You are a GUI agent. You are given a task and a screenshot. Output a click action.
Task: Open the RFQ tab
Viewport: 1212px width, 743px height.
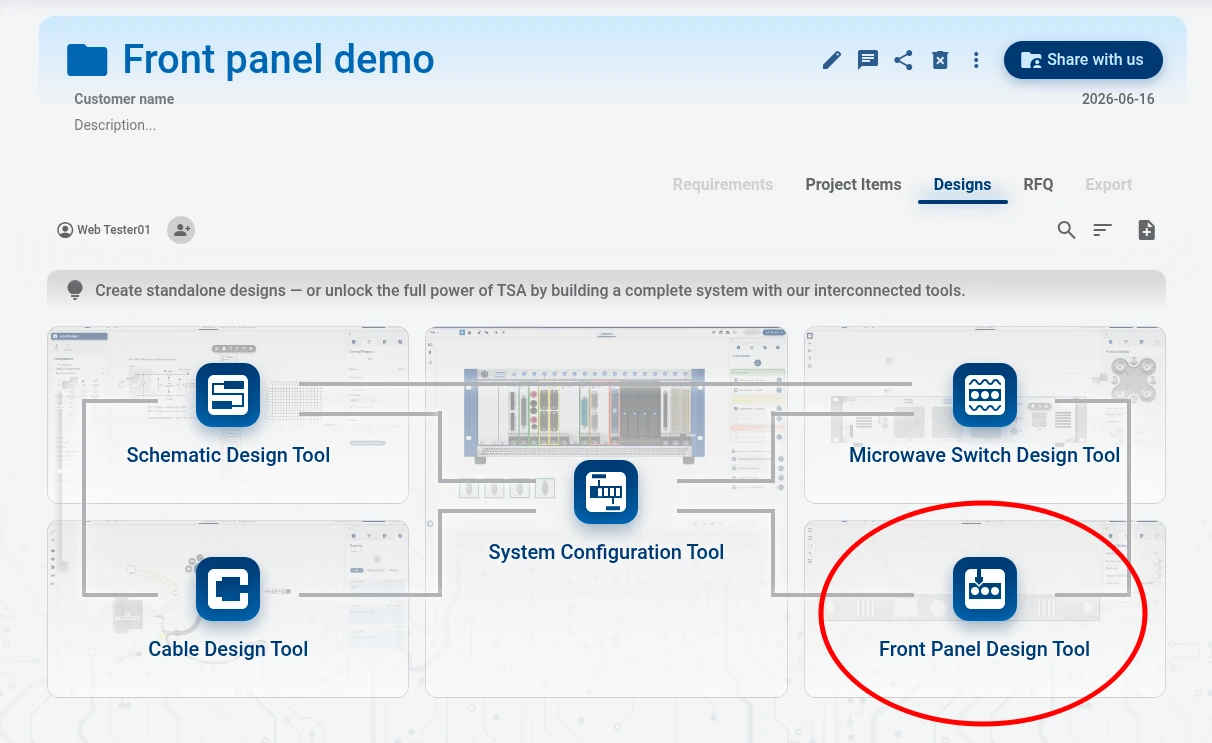pyautogui.click(x=1038, y=184)
